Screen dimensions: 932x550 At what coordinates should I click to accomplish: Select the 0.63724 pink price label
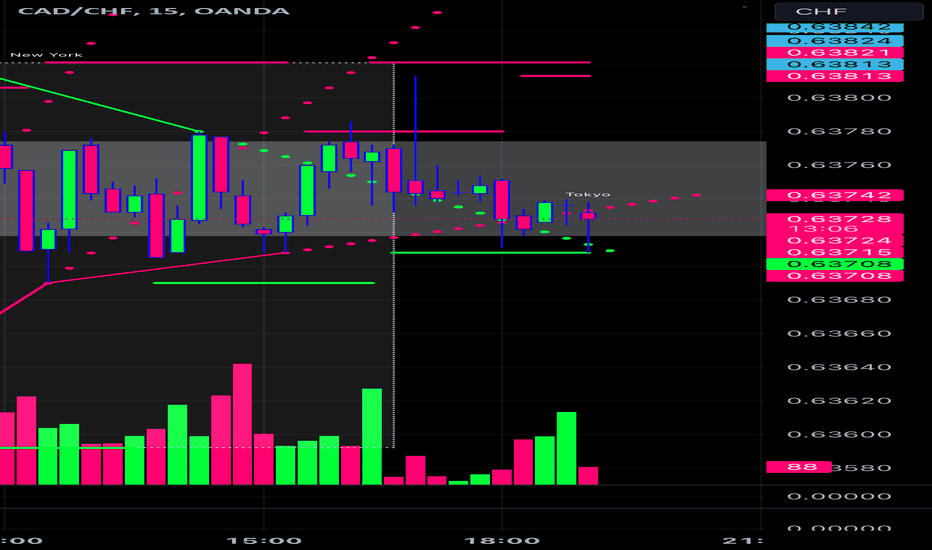click(835, 240)
